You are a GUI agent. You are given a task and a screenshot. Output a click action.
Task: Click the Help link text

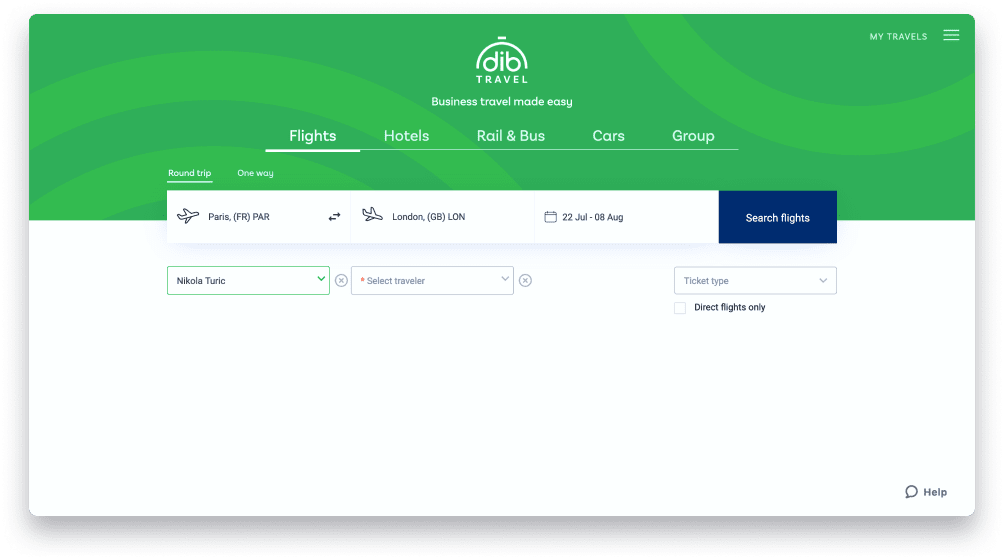(x=935, y=492)
